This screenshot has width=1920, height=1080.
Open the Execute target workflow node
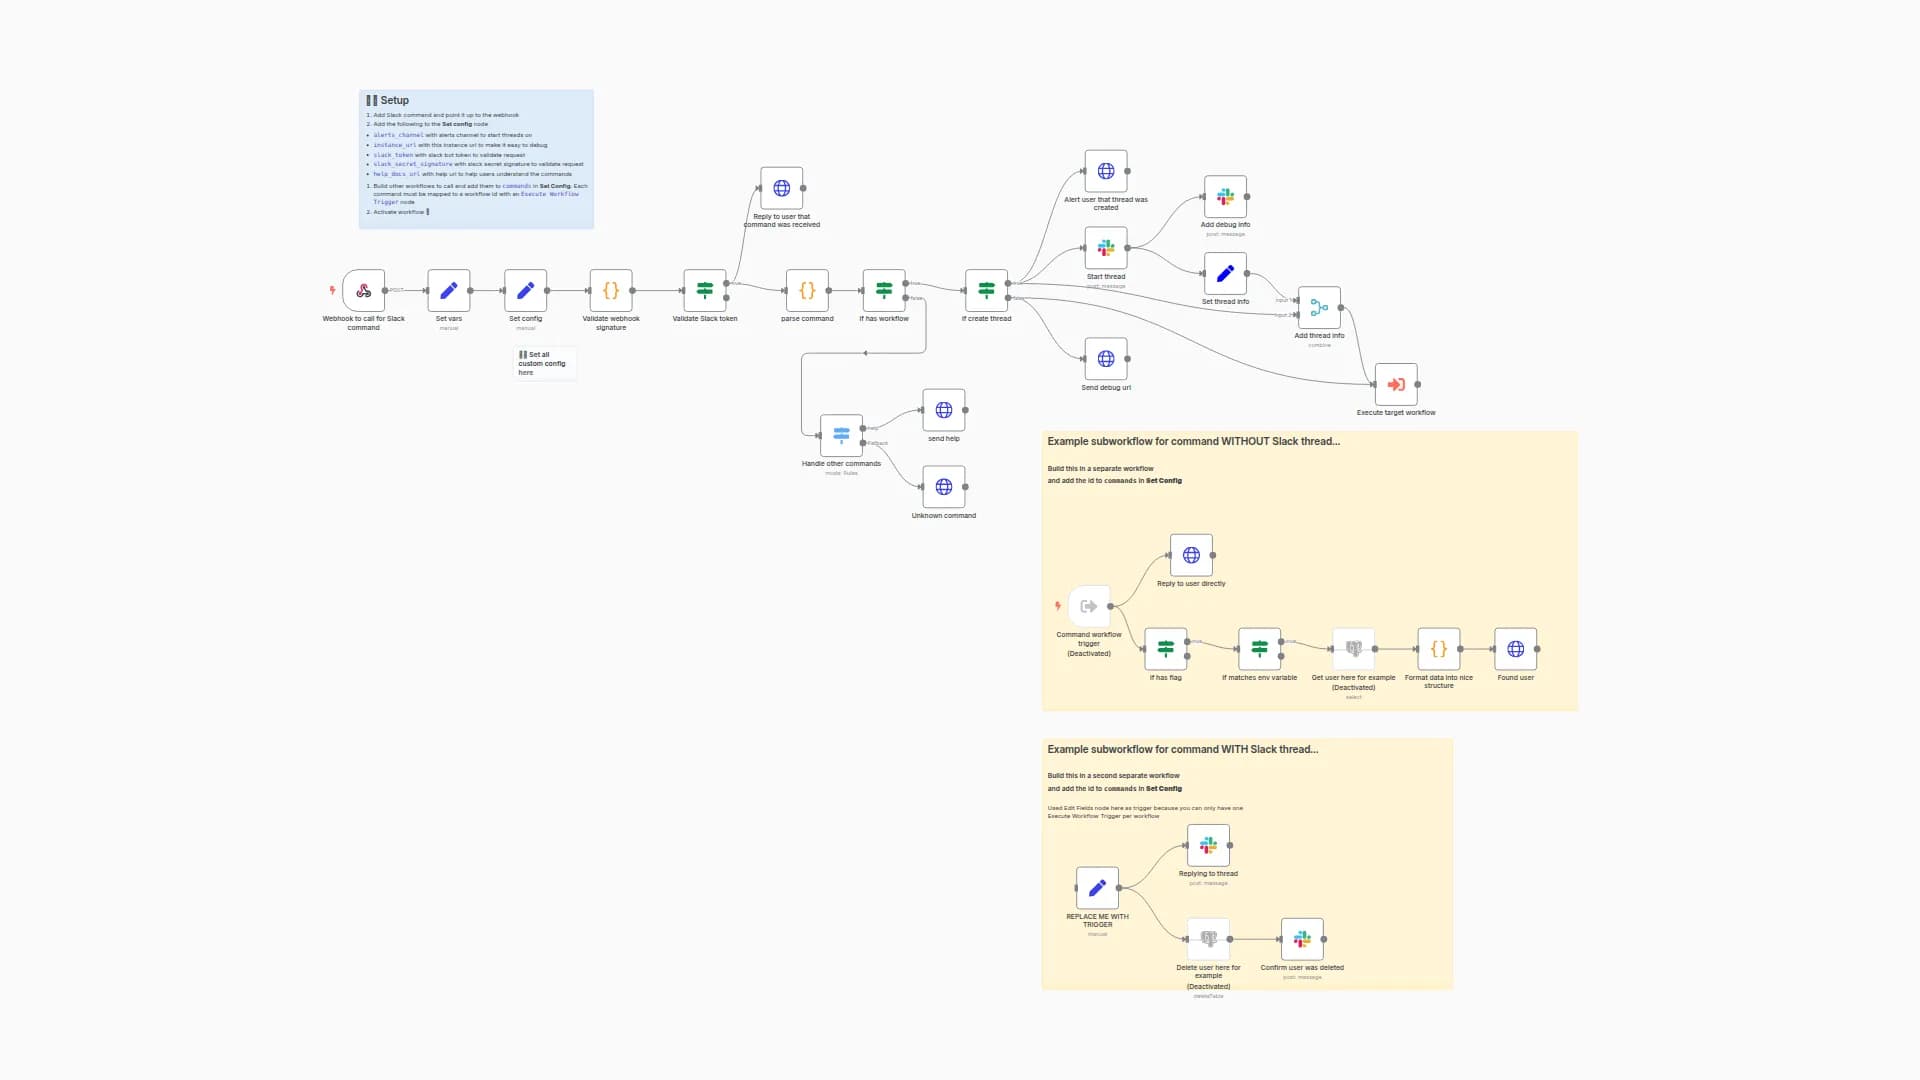click(x=1396, y=385)
